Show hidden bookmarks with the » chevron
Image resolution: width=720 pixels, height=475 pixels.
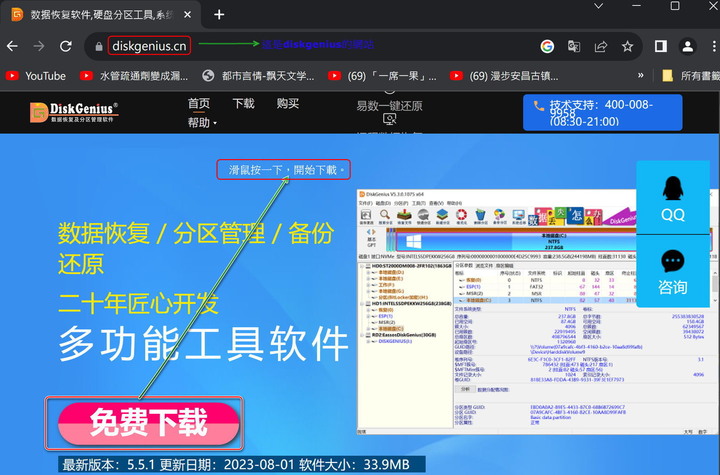(x=641, y=75)
